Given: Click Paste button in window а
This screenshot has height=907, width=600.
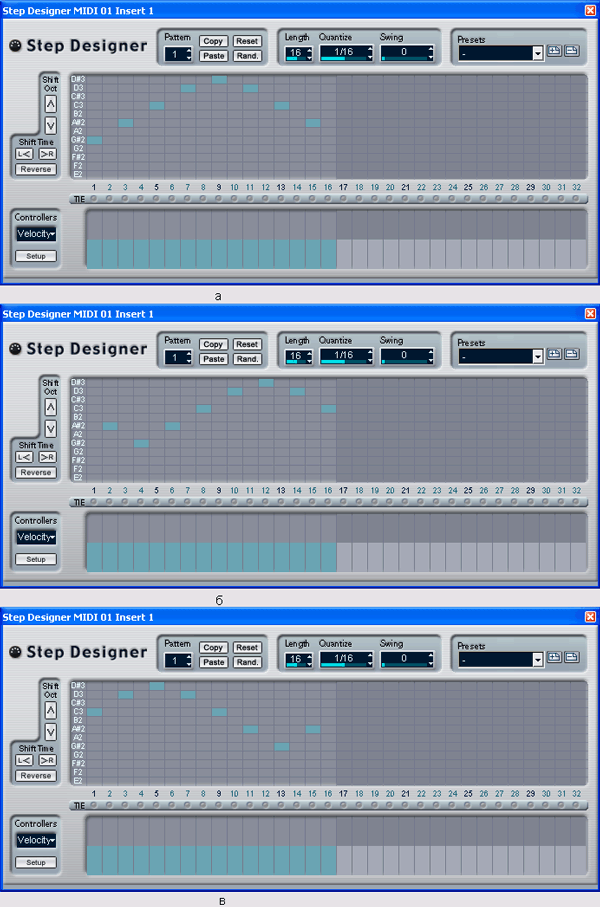Looking at the screenshot, I should pos(213,56).
